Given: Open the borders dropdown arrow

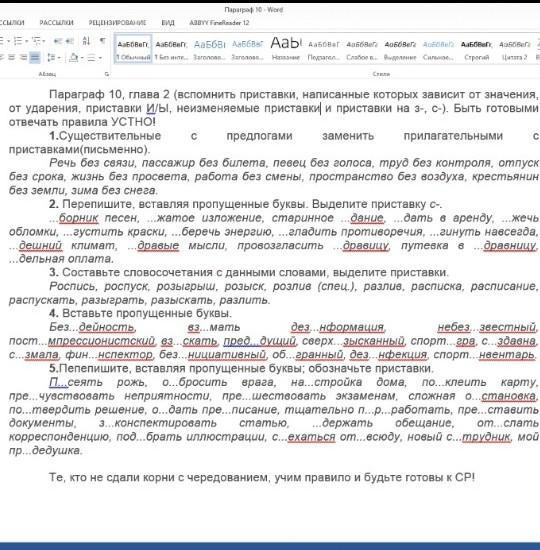Looking at the screenshot, I should [x=100, y=58].
